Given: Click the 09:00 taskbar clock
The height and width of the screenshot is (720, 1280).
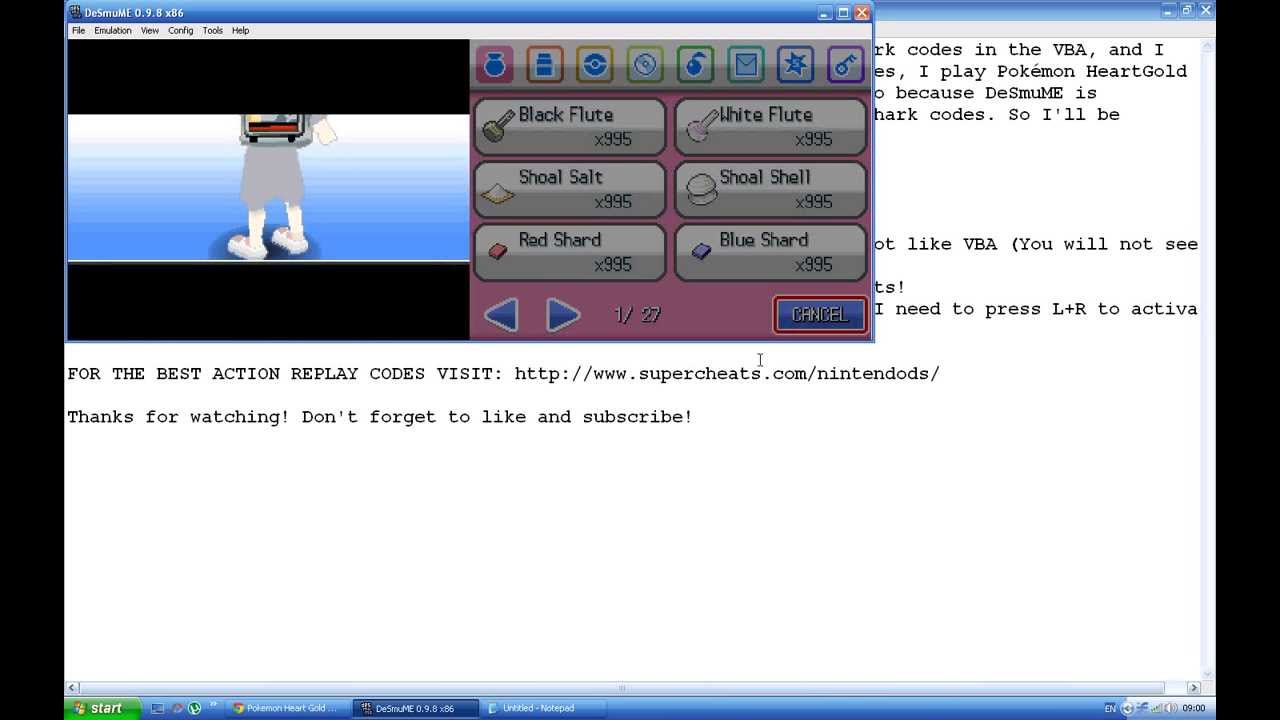Looking at the screenshot, I should tap(1193, 708).
